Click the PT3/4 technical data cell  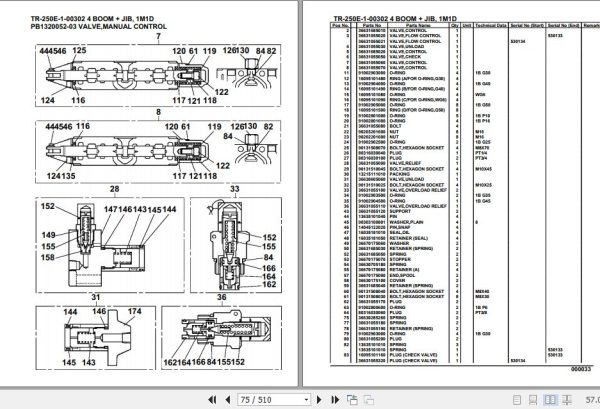tap(481, 158)
